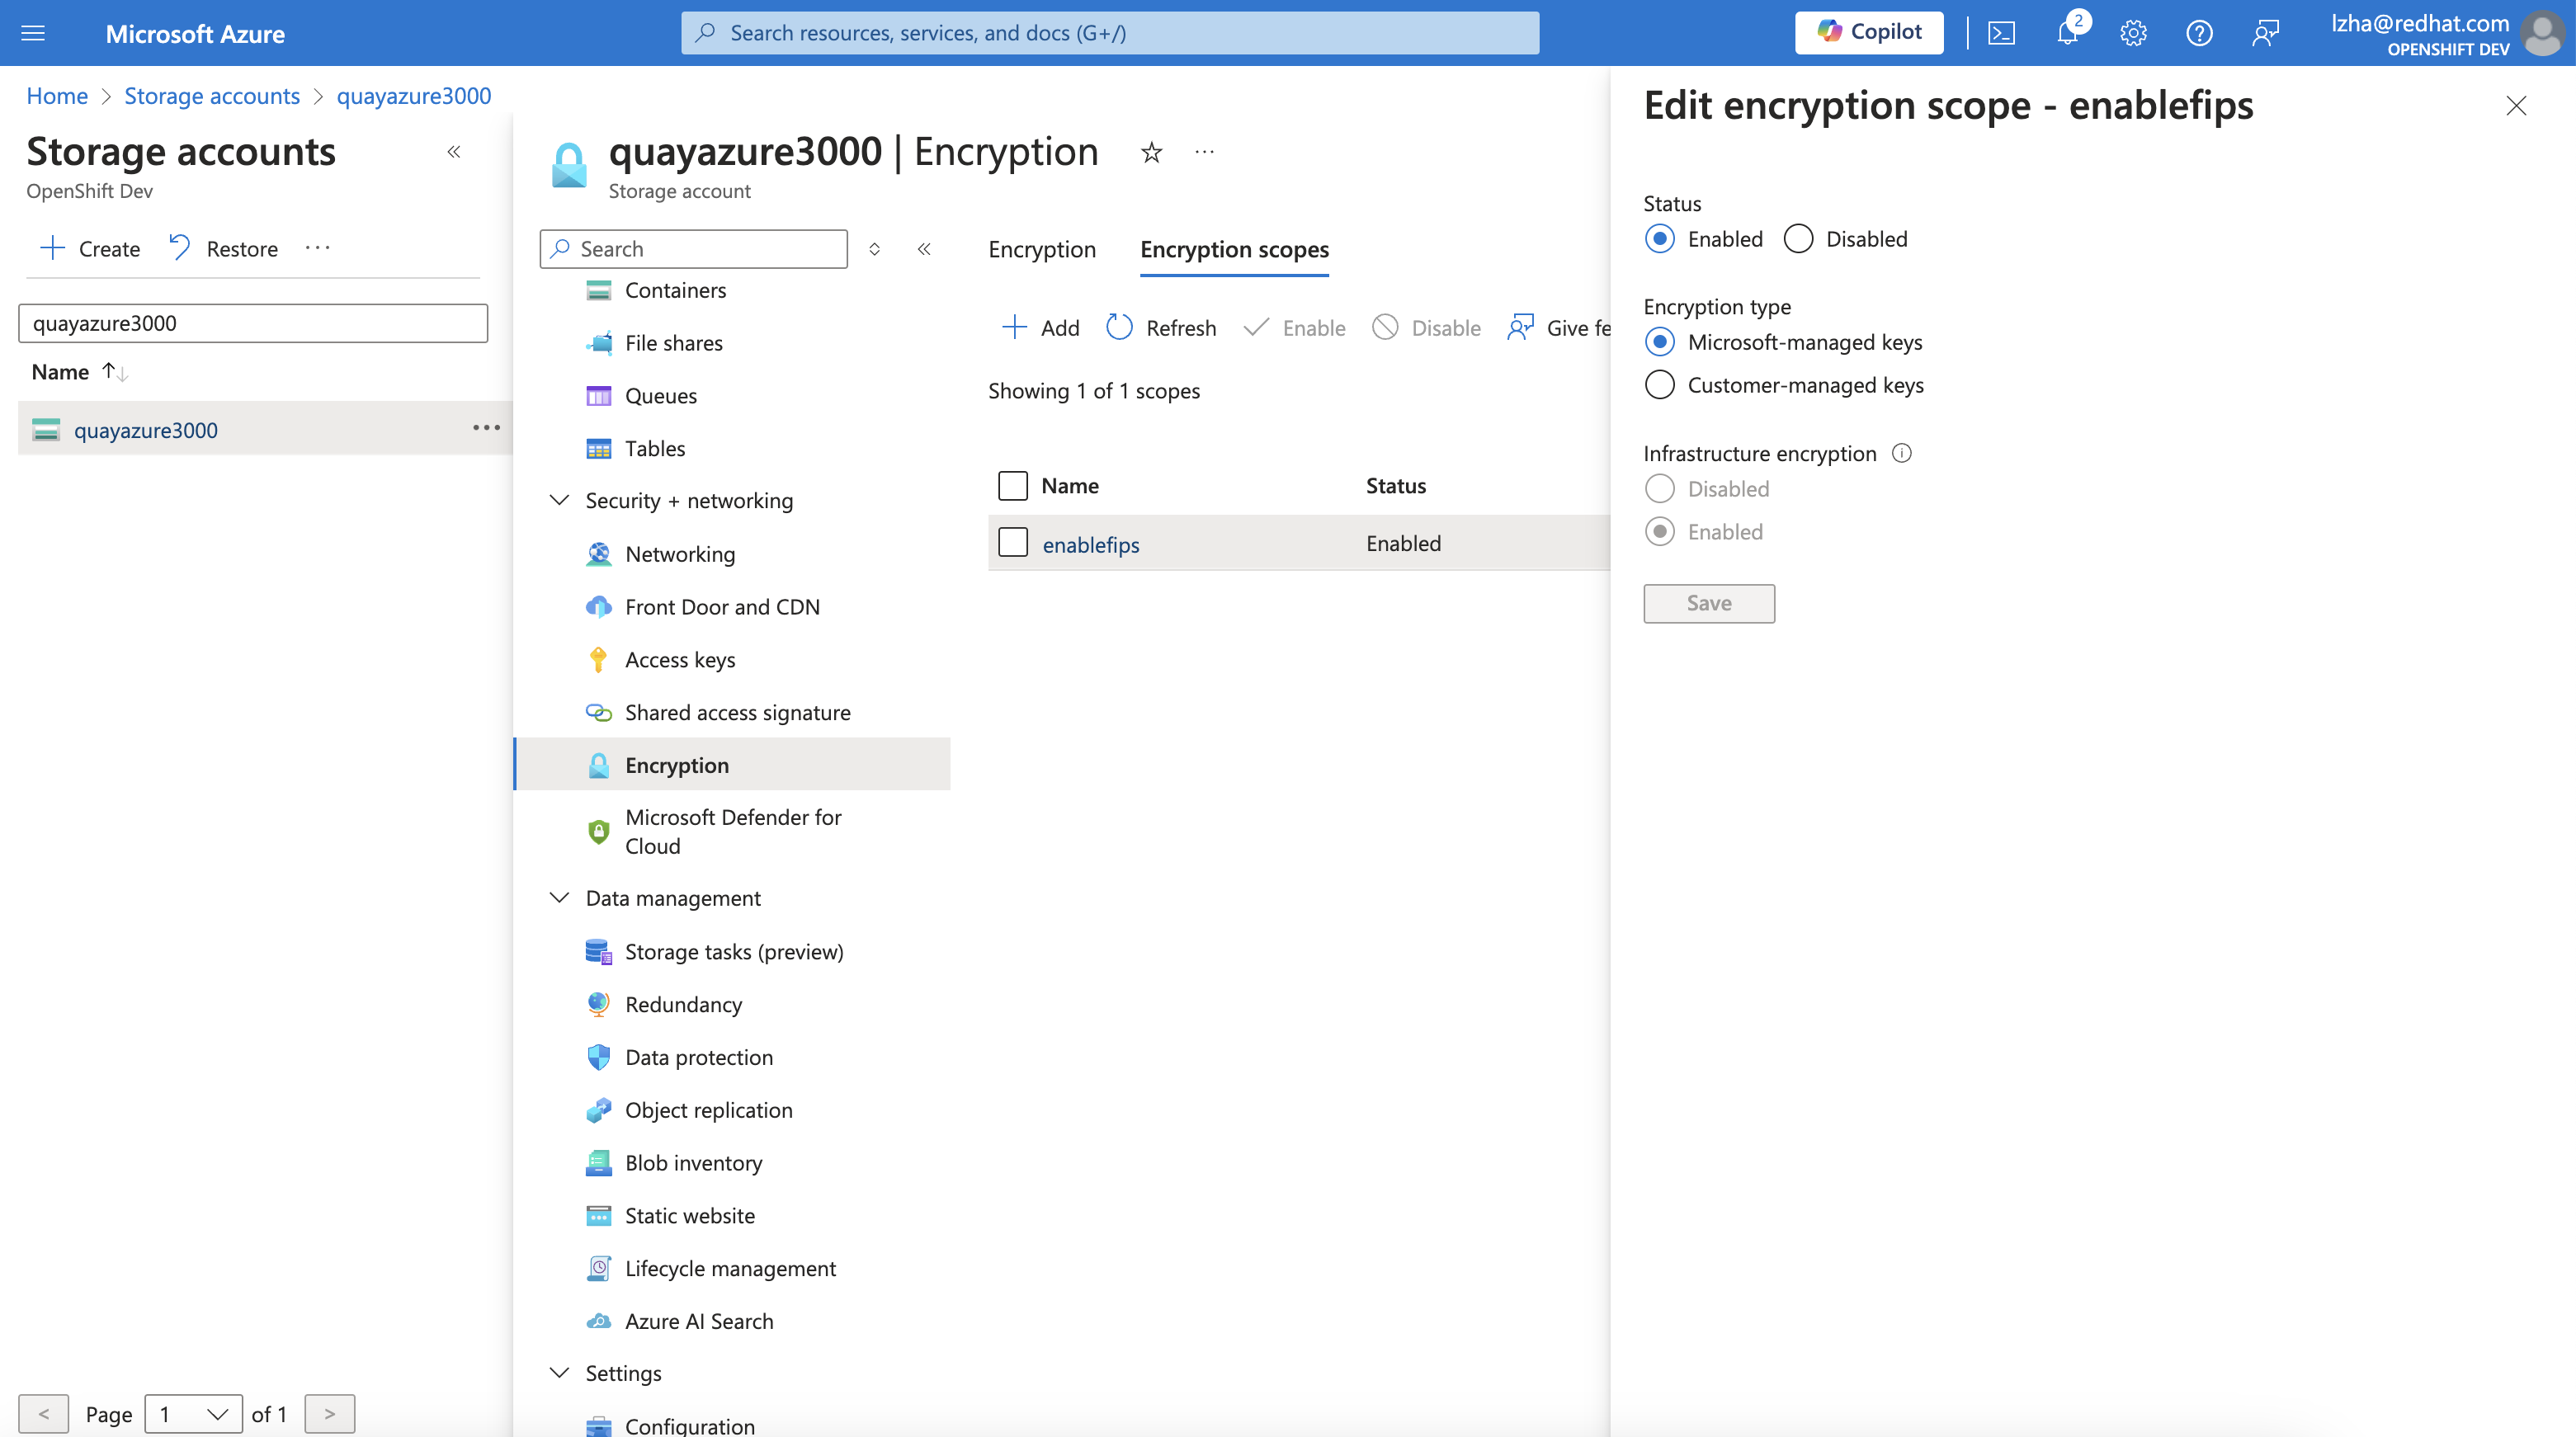Click Add encryption scope button
The width and height of the screenshot is (2576, 1437).
tap(1040, 327)
